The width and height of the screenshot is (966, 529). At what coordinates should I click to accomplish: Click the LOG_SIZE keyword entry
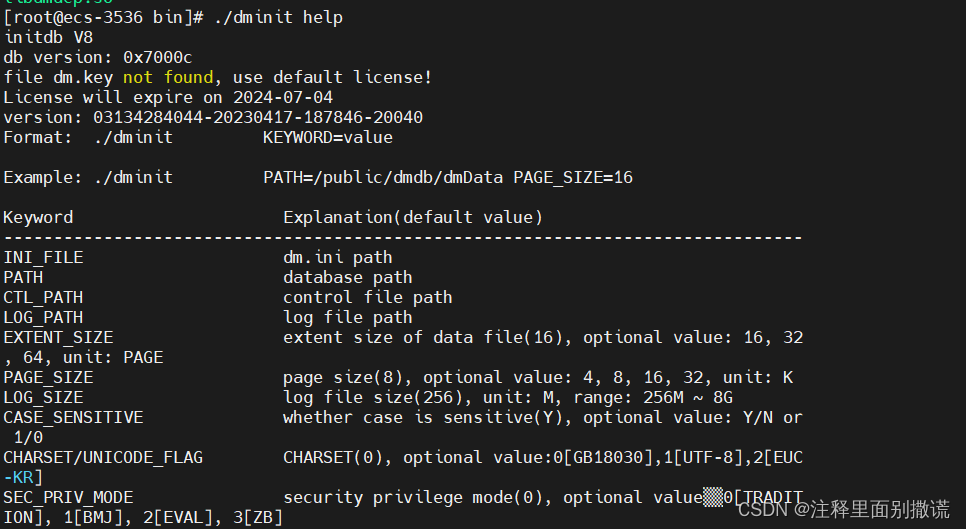[43, 397]
